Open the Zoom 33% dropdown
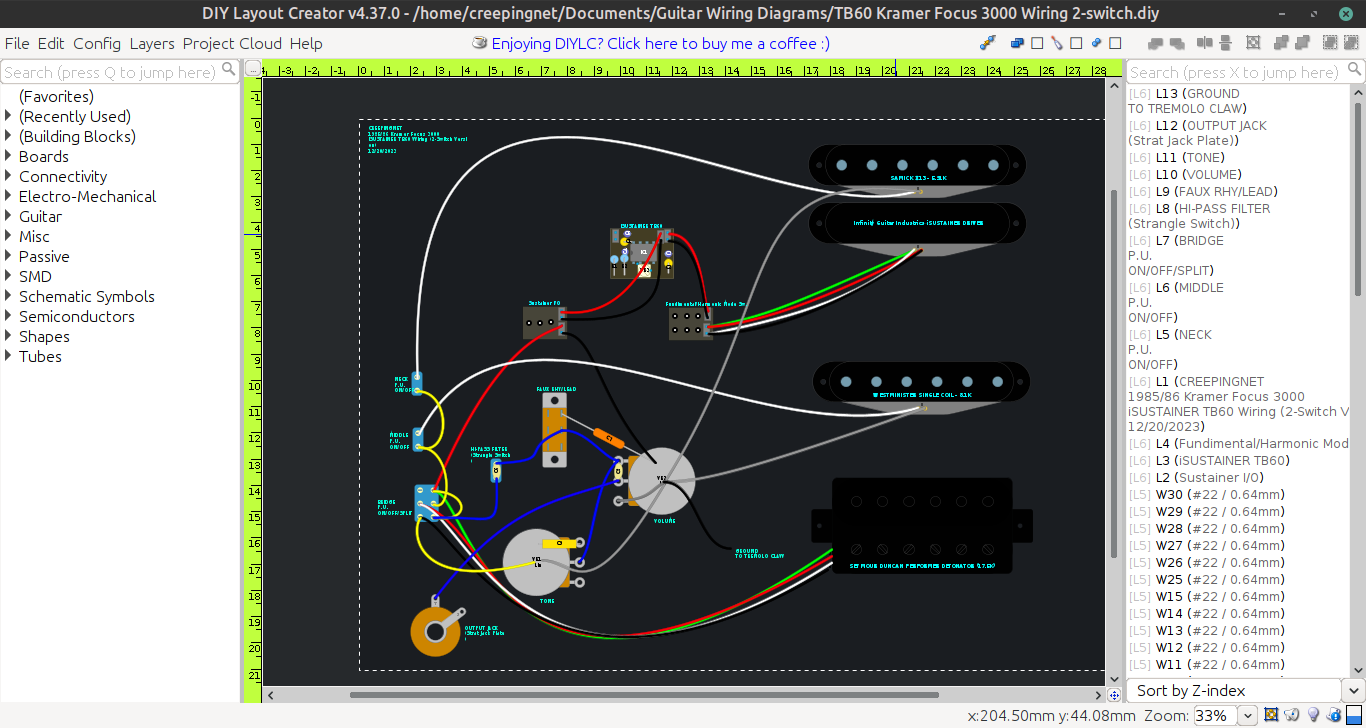Viewport: 1366px width, 728px height. pos(1247,715)
